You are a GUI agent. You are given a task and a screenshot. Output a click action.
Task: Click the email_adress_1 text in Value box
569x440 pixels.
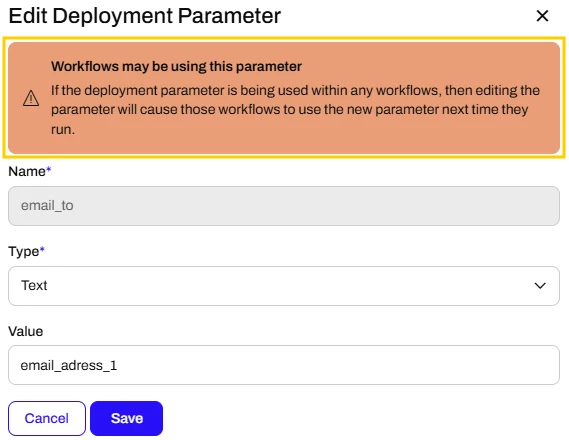(69, 366)
